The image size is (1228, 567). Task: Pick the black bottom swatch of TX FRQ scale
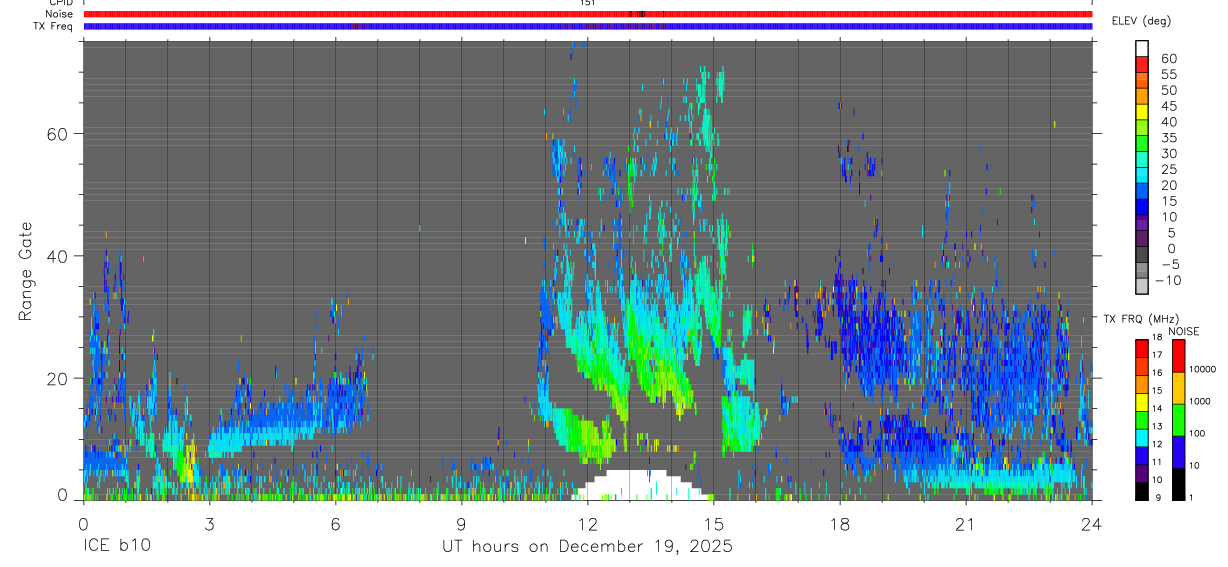pos(1142,491)
